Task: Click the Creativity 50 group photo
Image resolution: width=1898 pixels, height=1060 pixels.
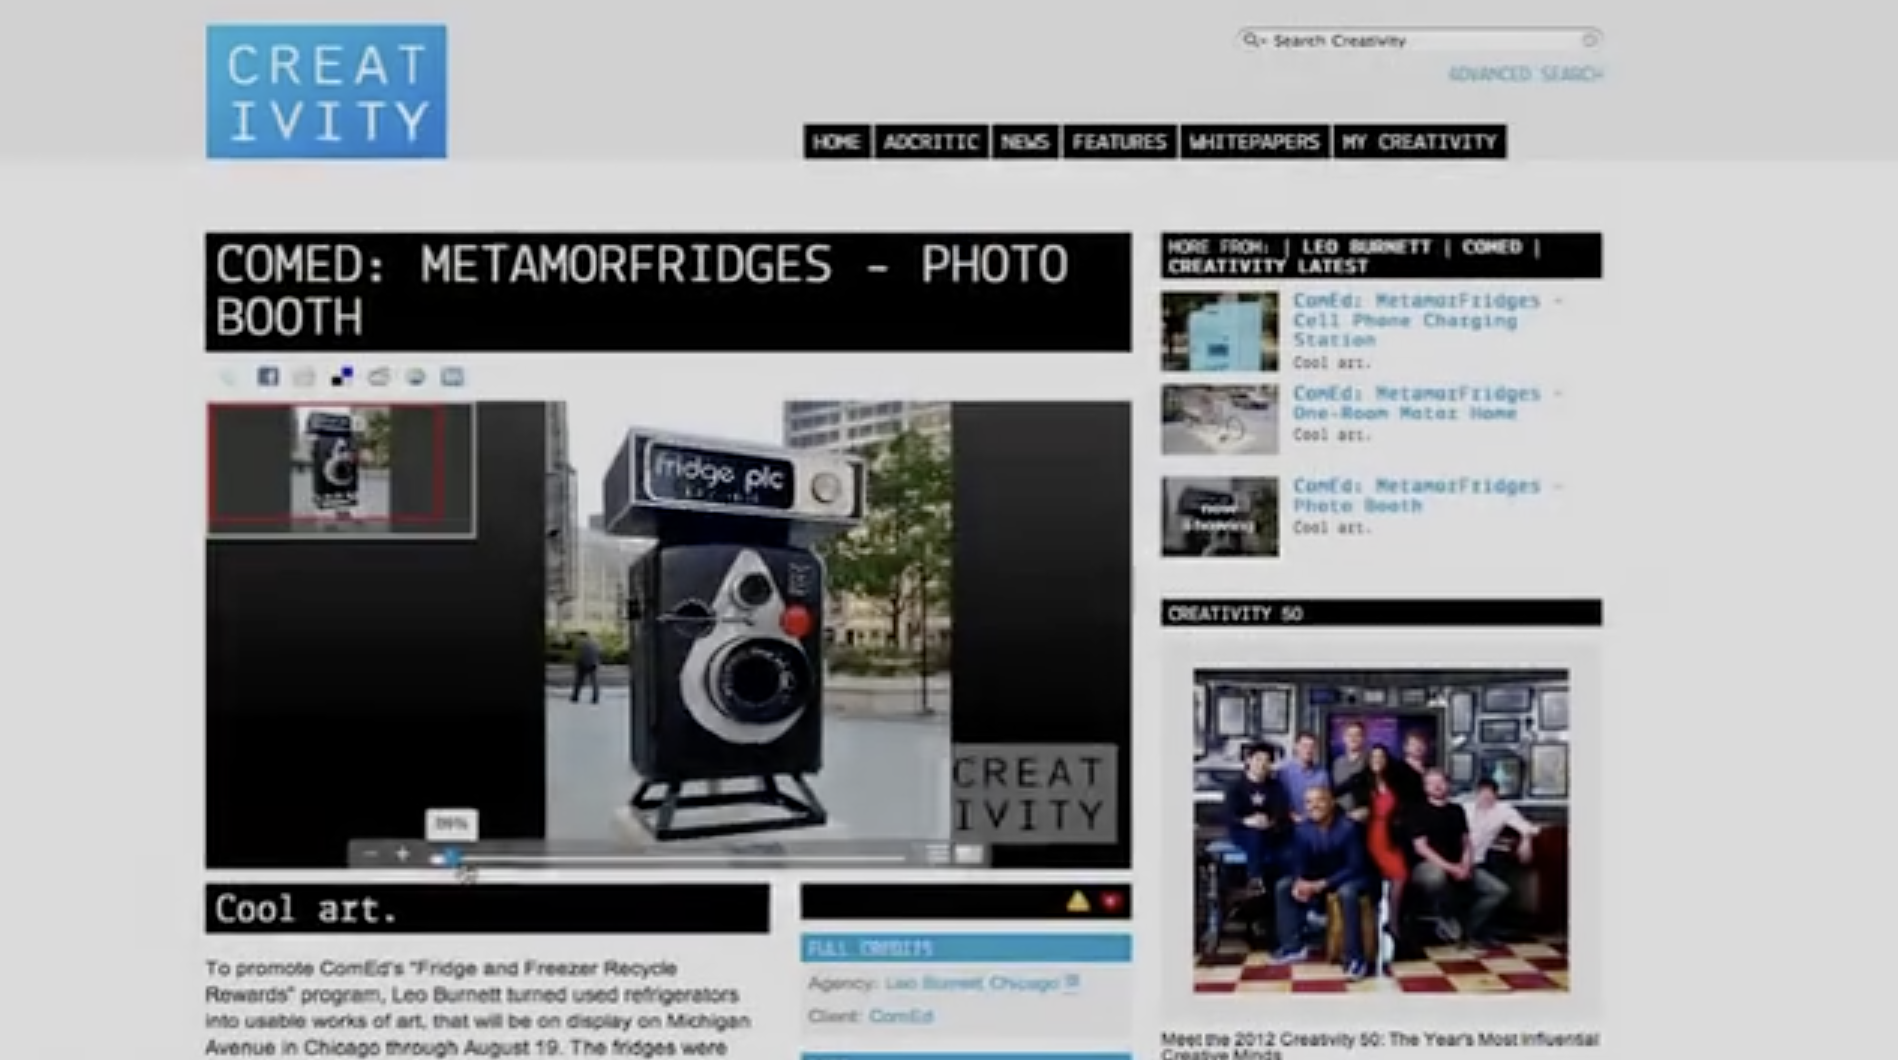Action: pos(1381,831)
